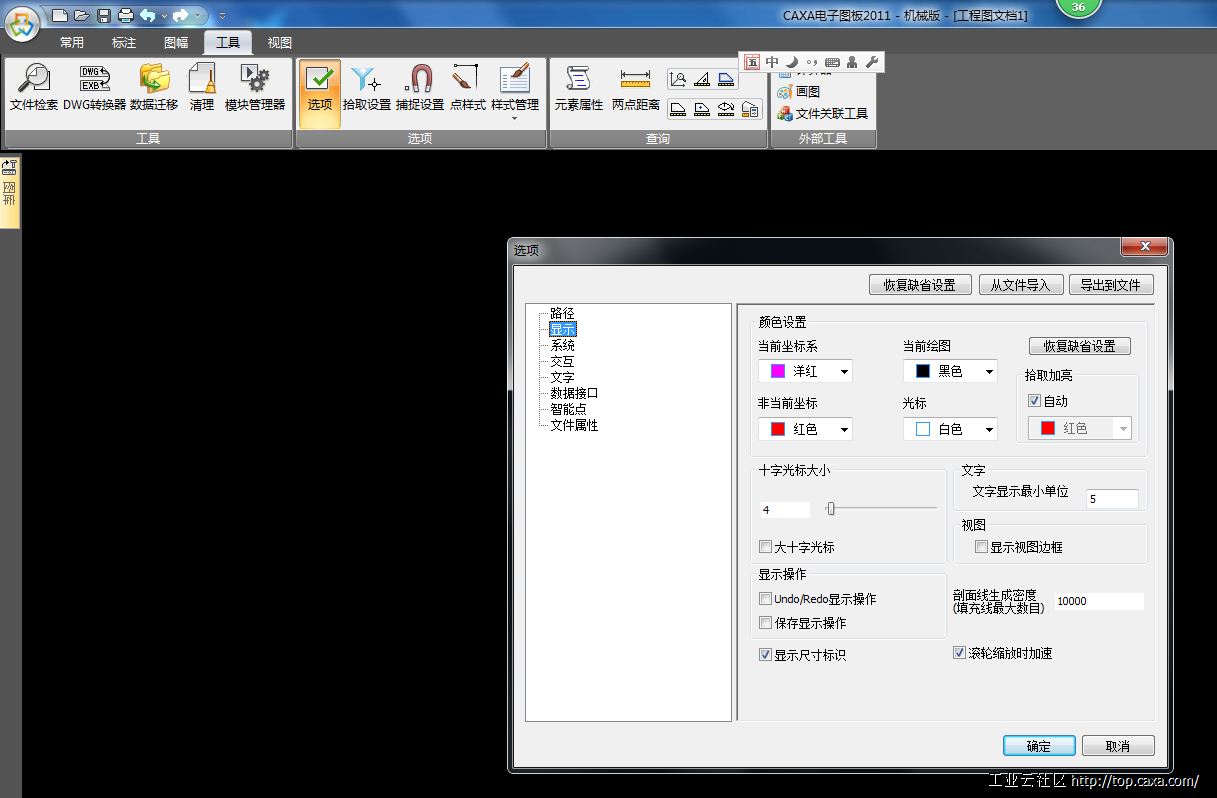Open the 模块管理器 module manager
The width and height of the screenshot is (1217, 798).
point(254,87)
